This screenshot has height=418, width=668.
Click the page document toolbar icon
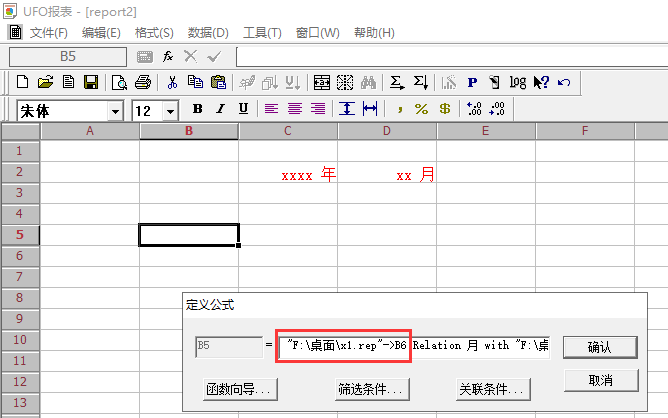coord(68,82)
